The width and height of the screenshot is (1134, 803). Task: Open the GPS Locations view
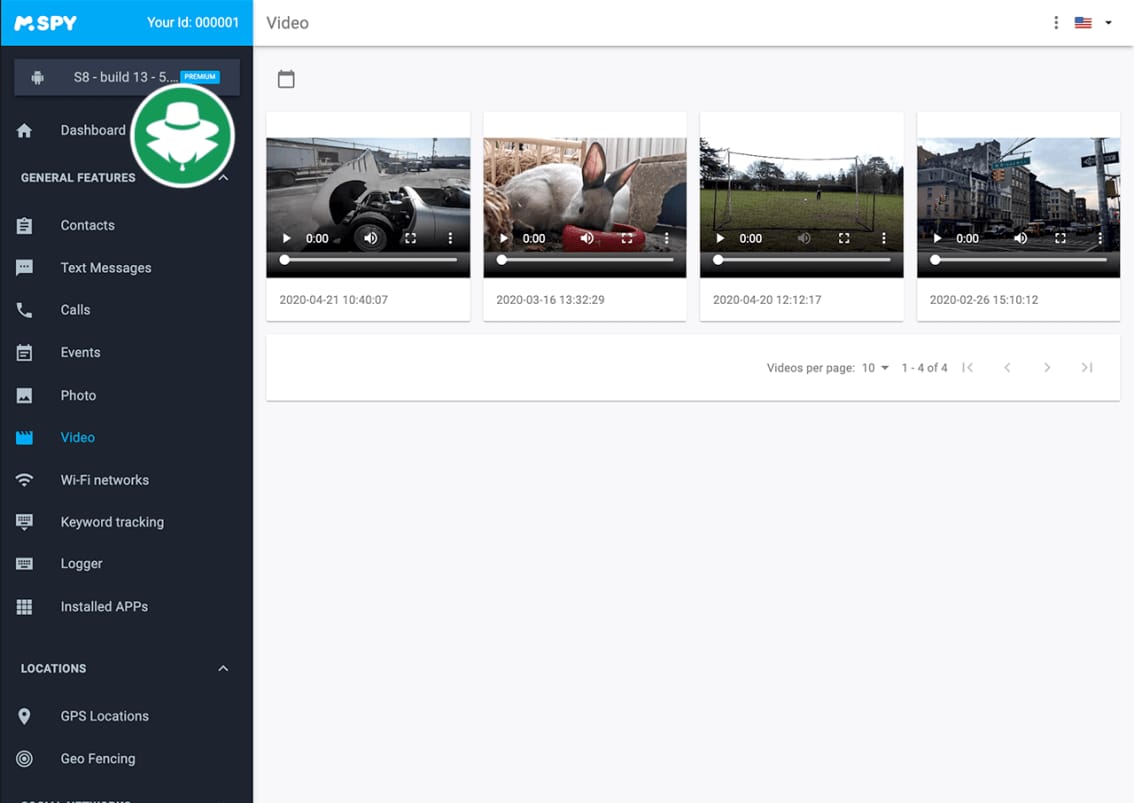click(x=103, y=715)
